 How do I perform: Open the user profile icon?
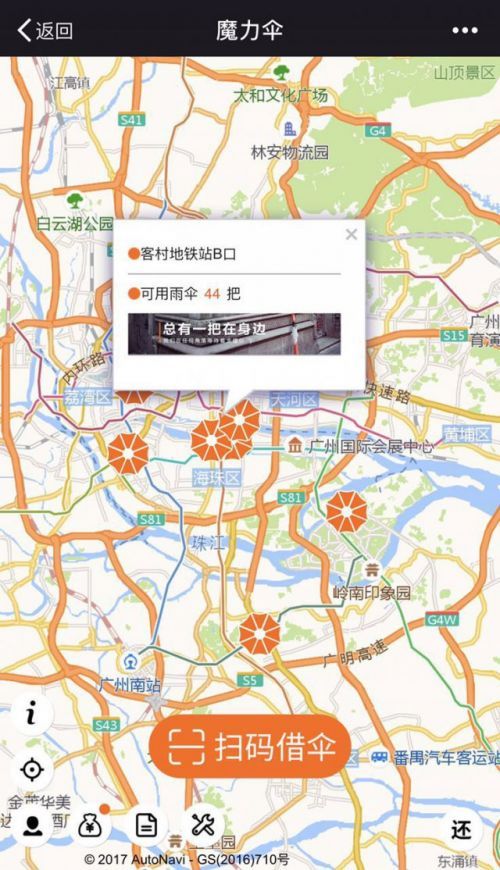(x=33, y=826)
